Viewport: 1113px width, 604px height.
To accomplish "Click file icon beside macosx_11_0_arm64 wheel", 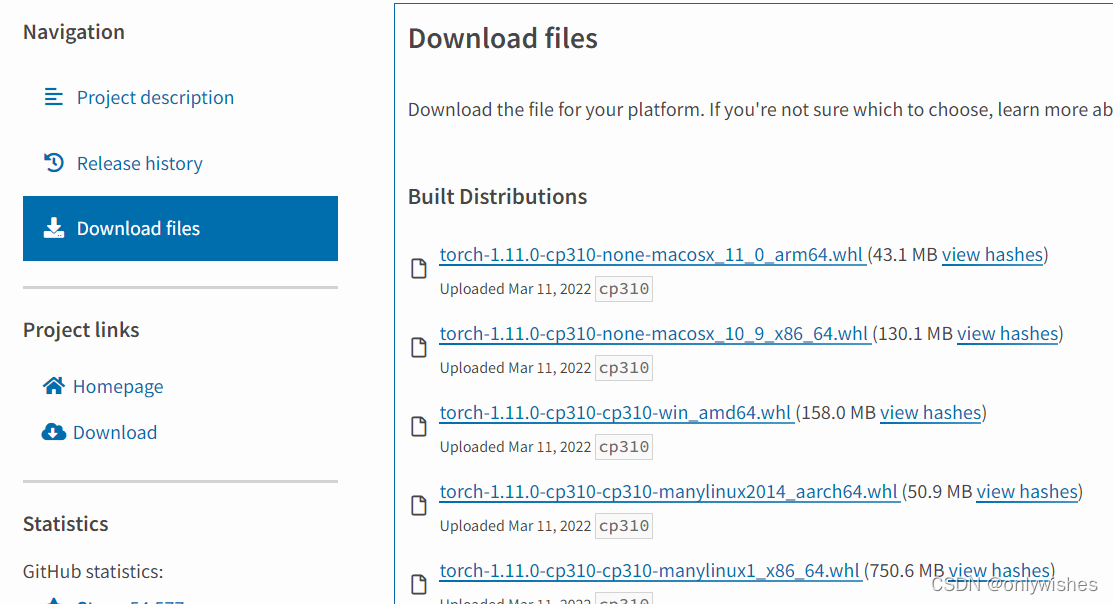I will point(419,268).
